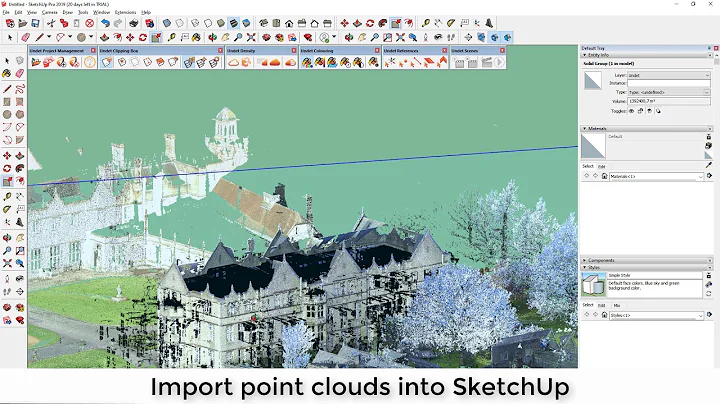Click the Styles details arrow button

(709, 315)
